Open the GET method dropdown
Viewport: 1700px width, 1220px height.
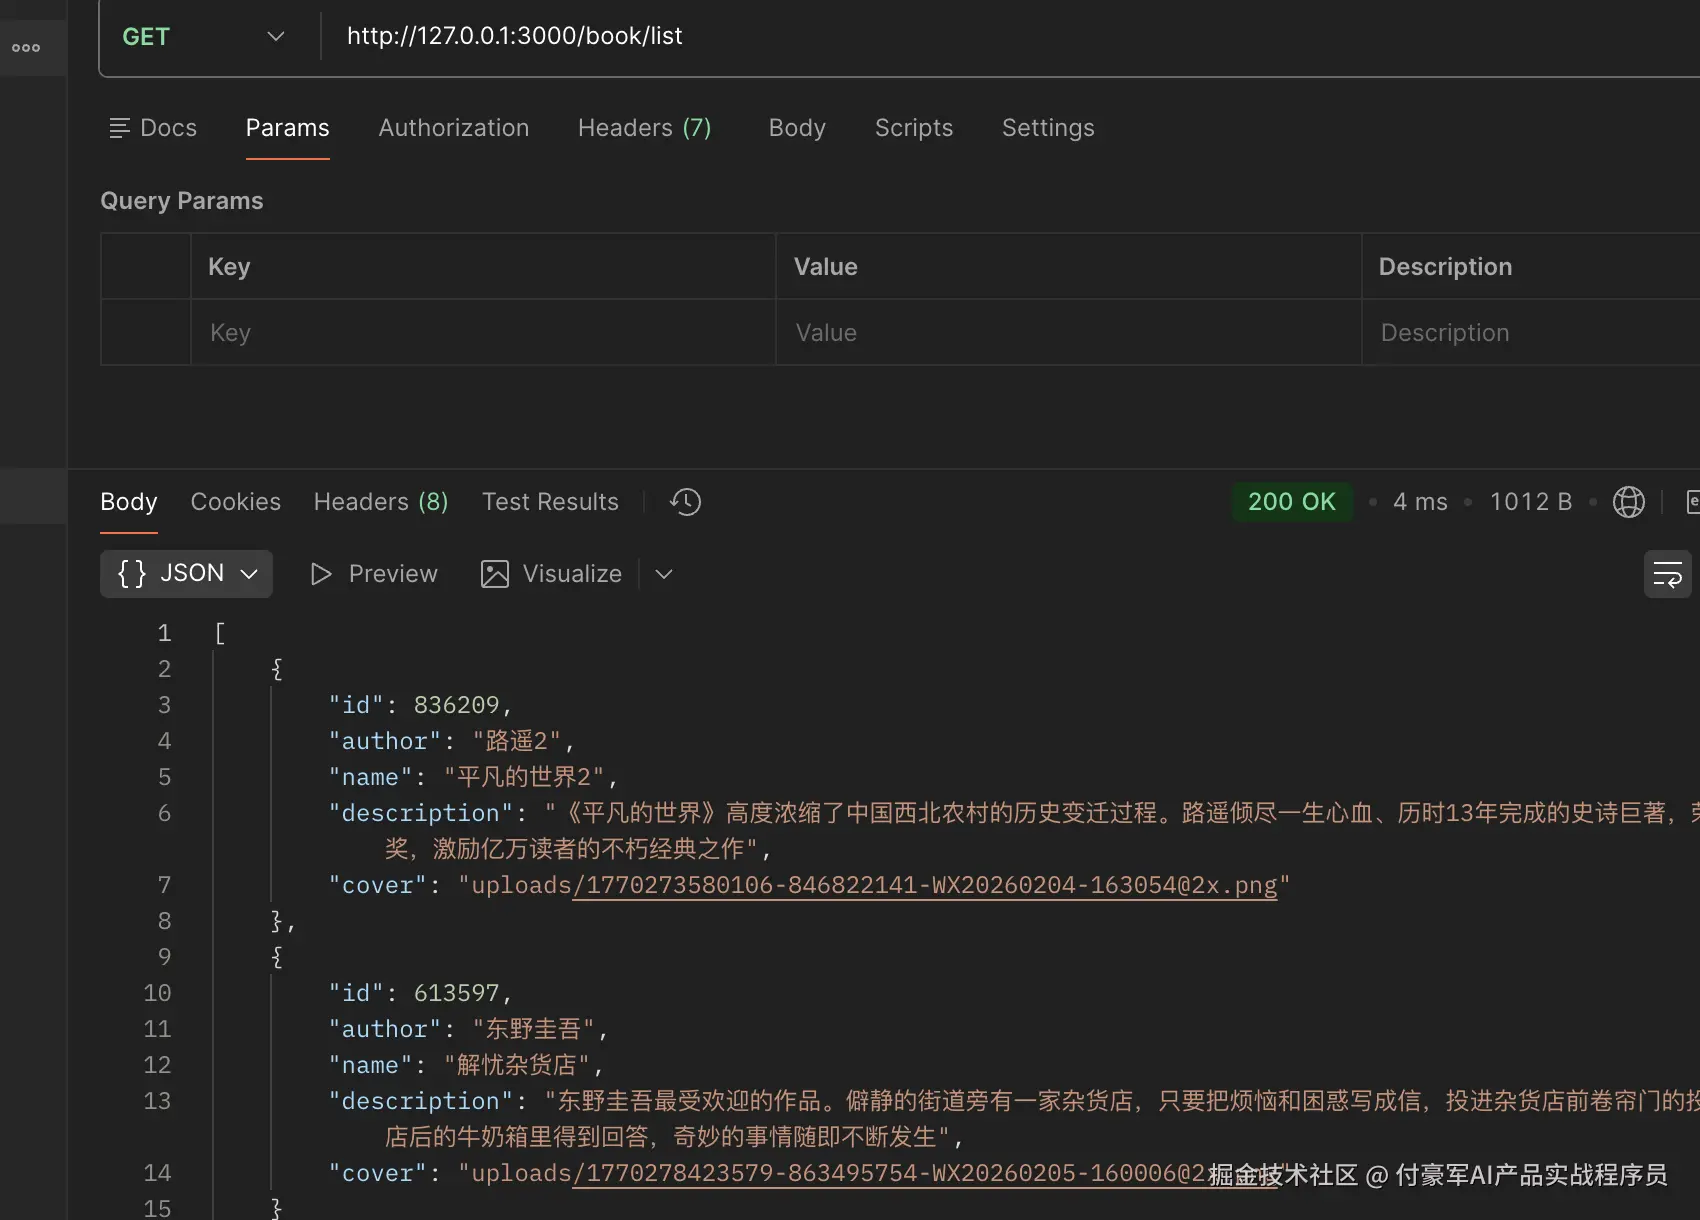[x=204, y=37]
